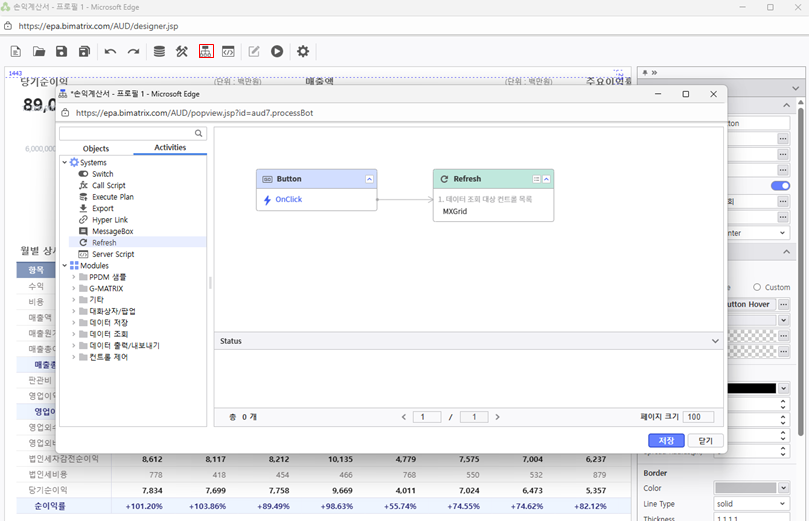Open the Line Type solid dropdown
The image size is (809, 521).
pyautogui.click(x=752, y=503)
